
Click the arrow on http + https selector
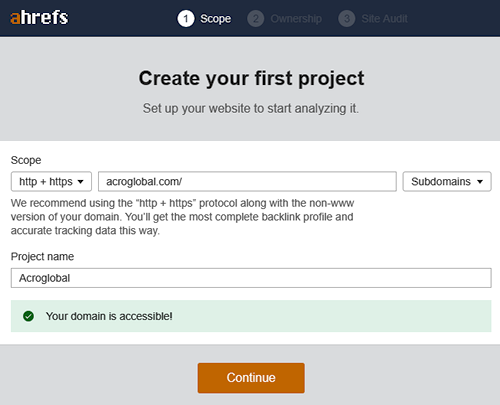point(80,182)
